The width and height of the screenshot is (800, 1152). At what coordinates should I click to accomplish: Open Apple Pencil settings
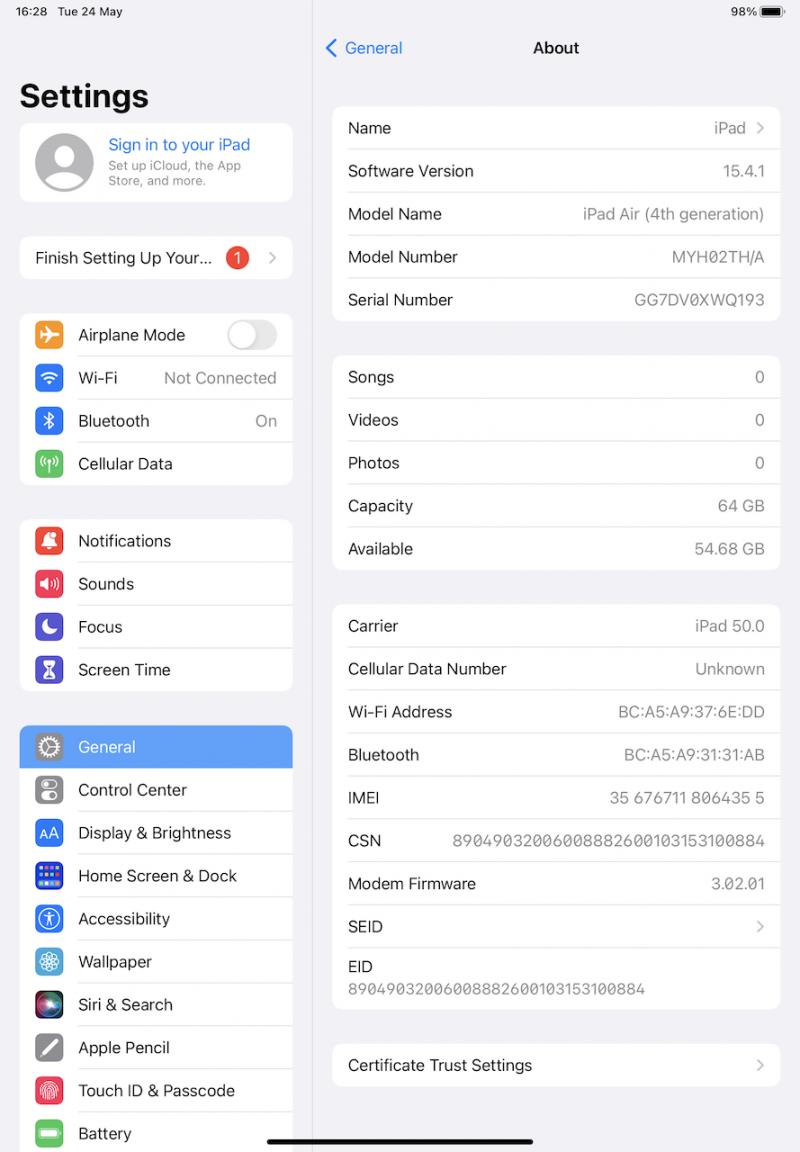coord(156,1048)
